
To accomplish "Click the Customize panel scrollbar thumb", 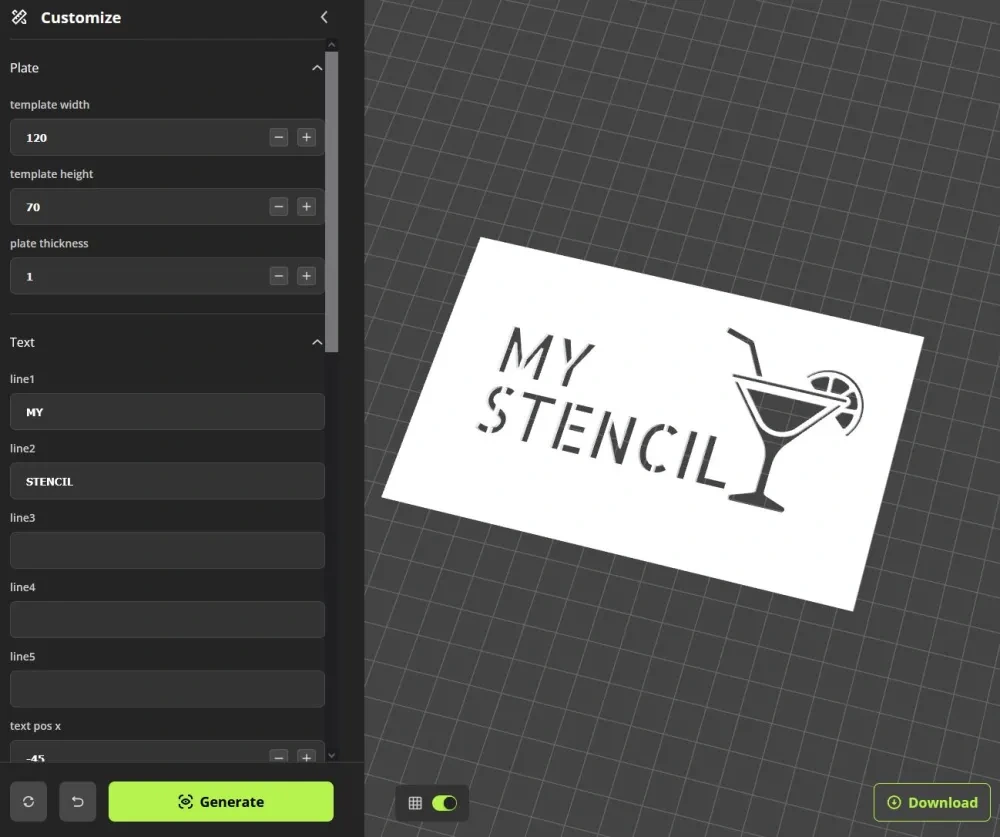I will pyautogui.click(x=331, y=202).
